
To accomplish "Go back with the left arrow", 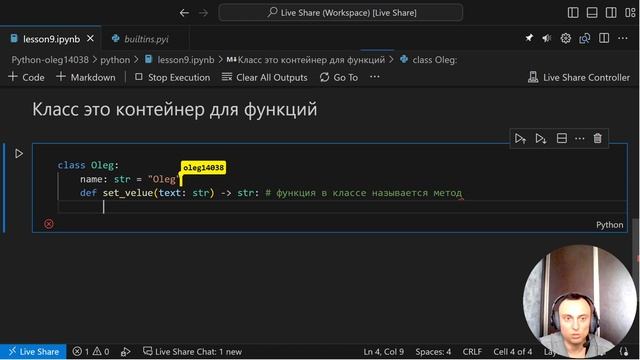I will click(x=184, y=13).
